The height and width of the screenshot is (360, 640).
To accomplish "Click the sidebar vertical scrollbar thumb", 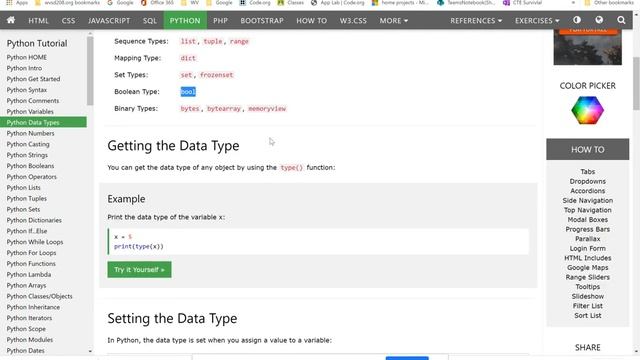I will 90,71.
